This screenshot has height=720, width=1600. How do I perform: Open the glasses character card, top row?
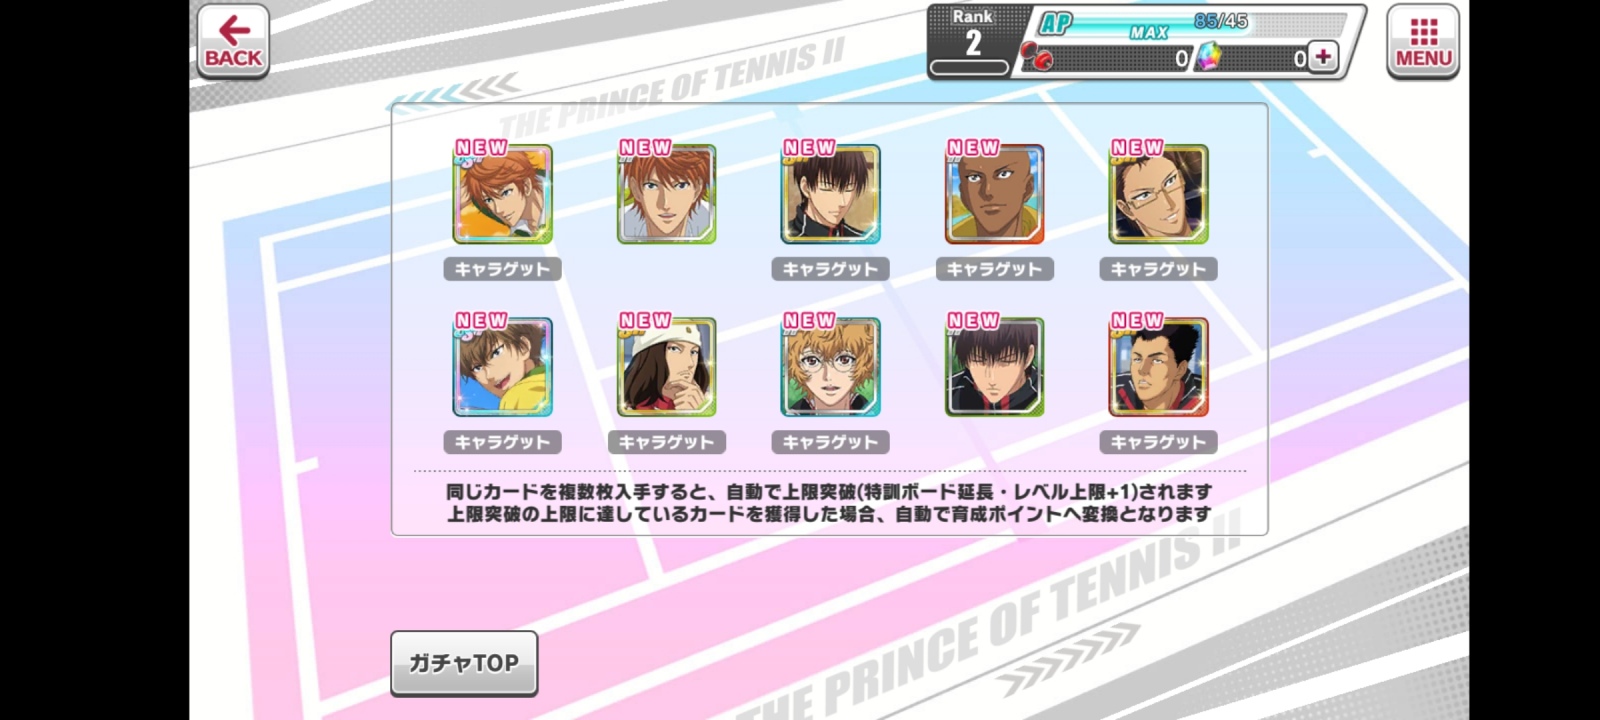point(1158,194)
